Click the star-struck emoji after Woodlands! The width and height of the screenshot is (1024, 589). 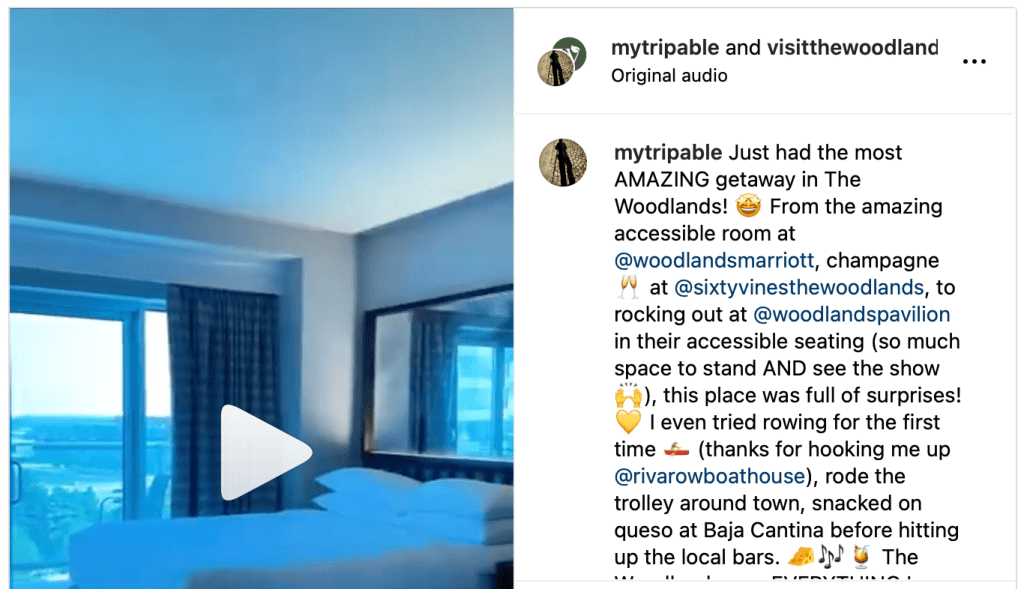(x=748, y=206)
